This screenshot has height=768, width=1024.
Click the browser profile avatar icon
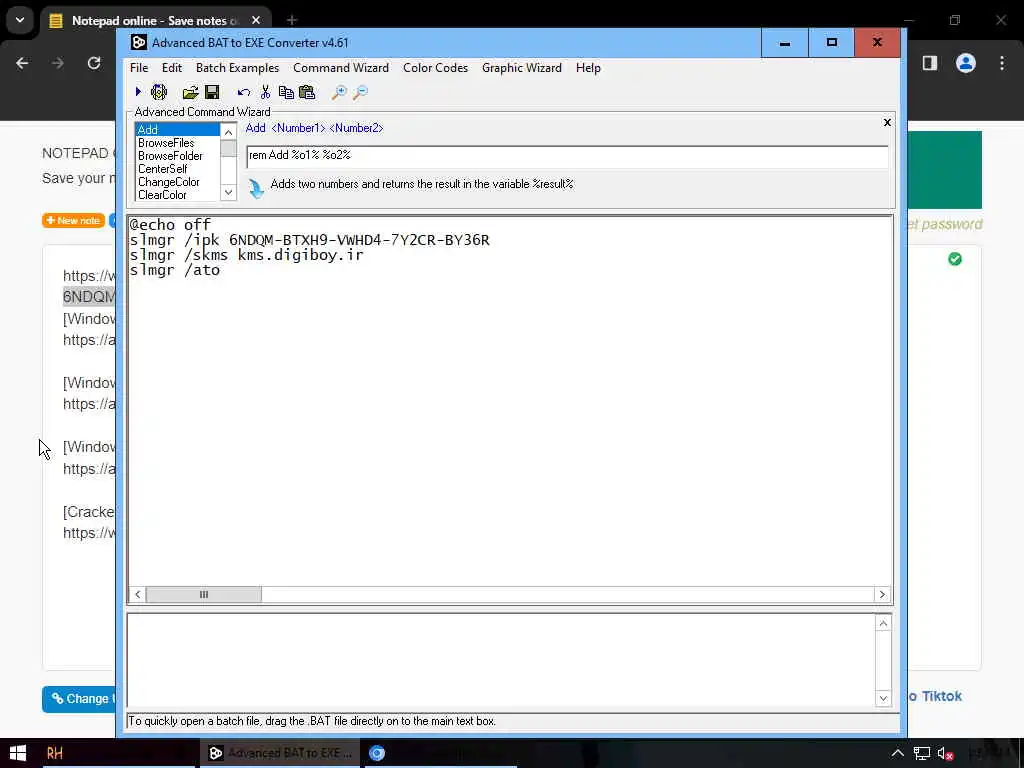click(966, 63)
